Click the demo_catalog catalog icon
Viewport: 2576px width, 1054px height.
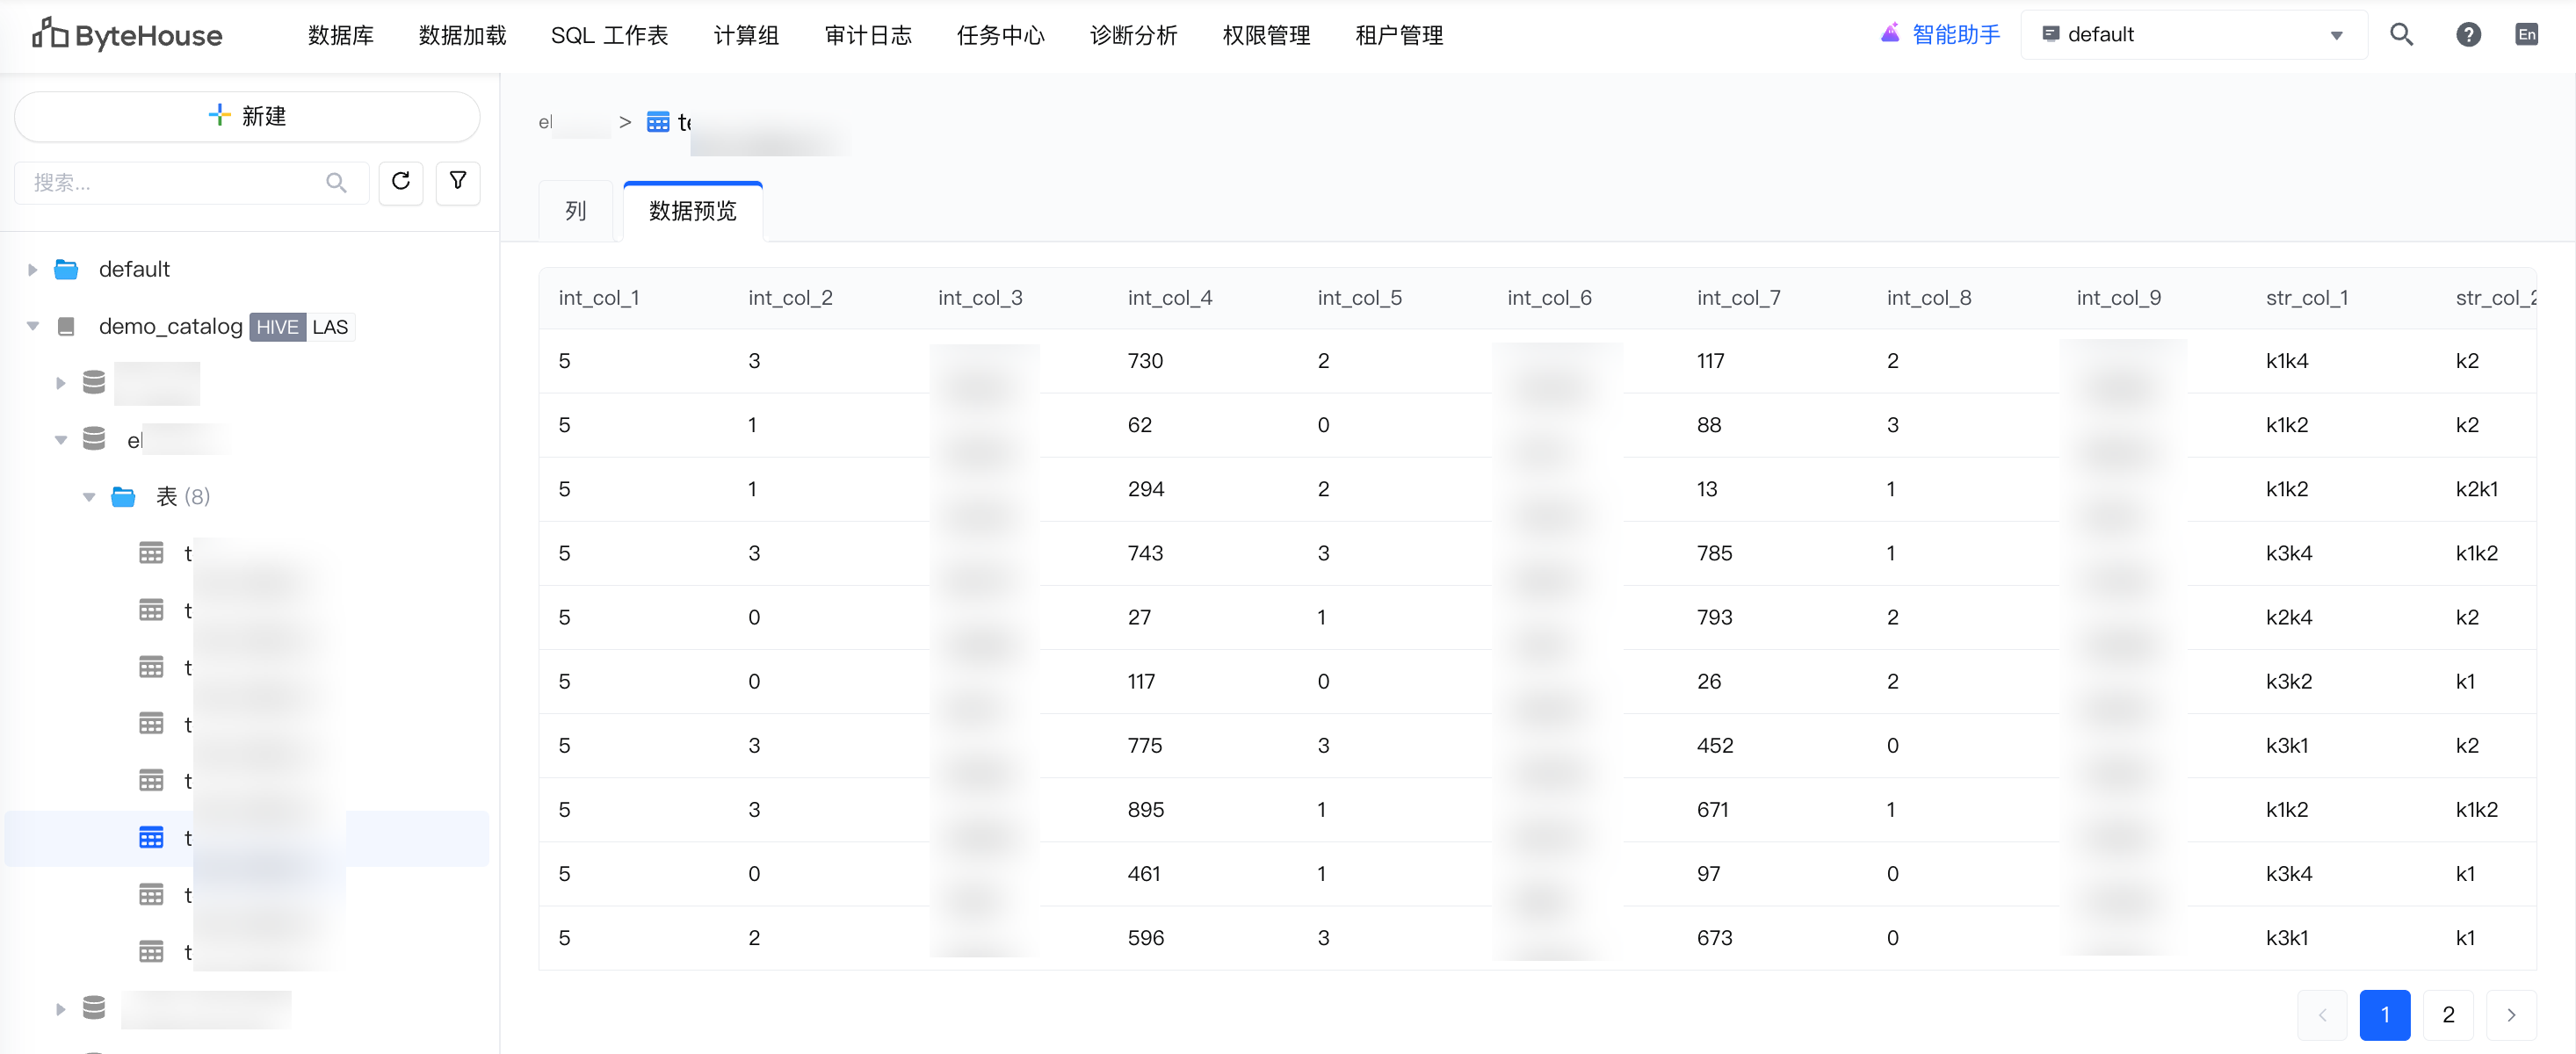coord(66,327)
